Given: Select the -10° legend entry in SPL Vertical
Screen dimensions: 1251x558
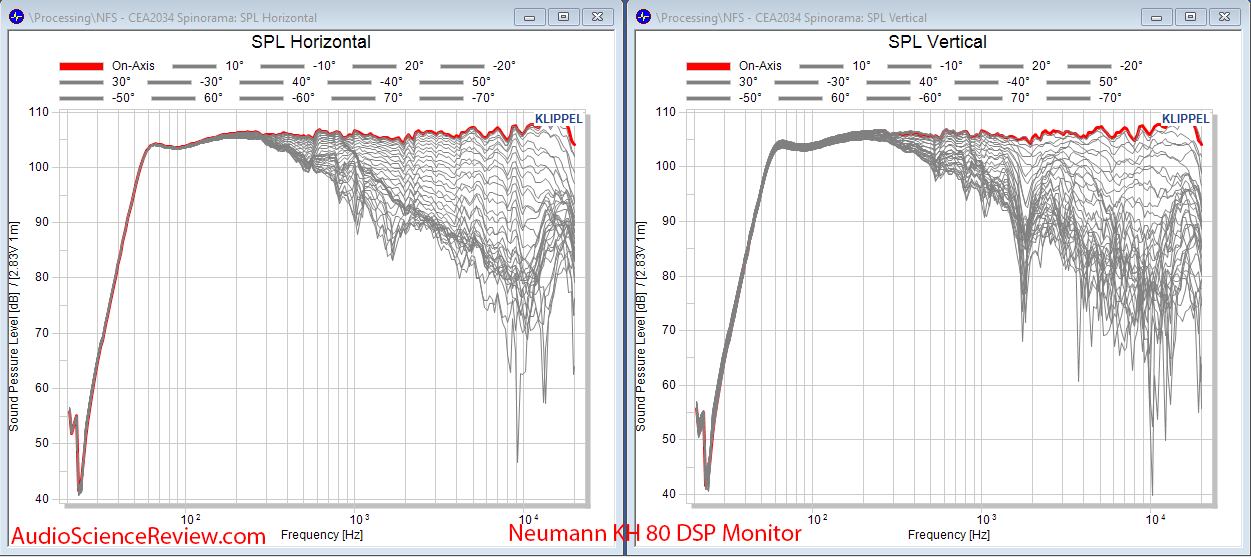Looking at the screenshot, I should point(924,66).
